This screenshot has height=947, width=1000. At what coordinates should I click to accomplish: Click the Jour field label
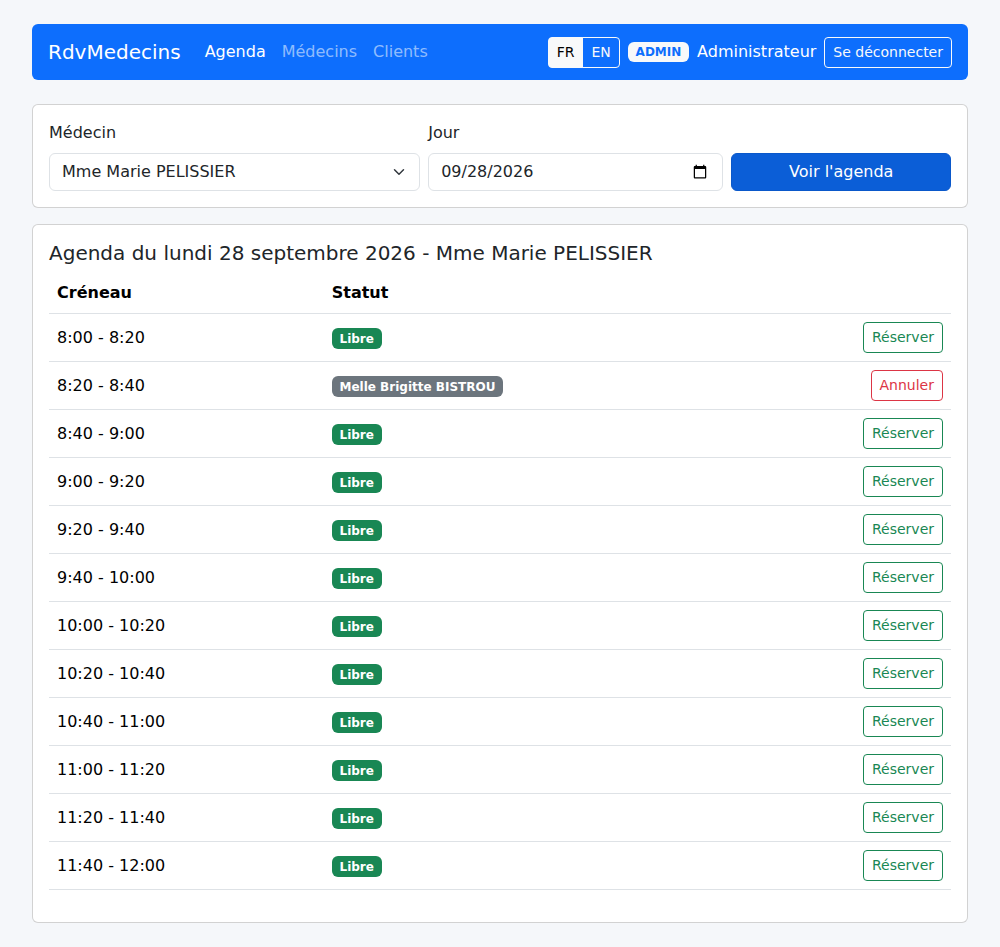tap(443, 133)
